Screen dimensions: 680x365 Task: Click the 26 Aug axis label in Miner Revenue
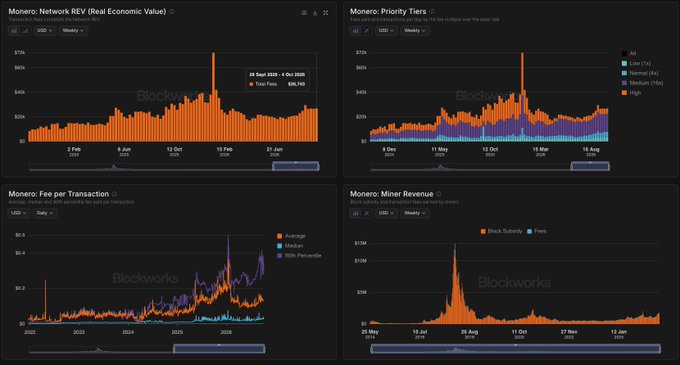click(469, 334)
